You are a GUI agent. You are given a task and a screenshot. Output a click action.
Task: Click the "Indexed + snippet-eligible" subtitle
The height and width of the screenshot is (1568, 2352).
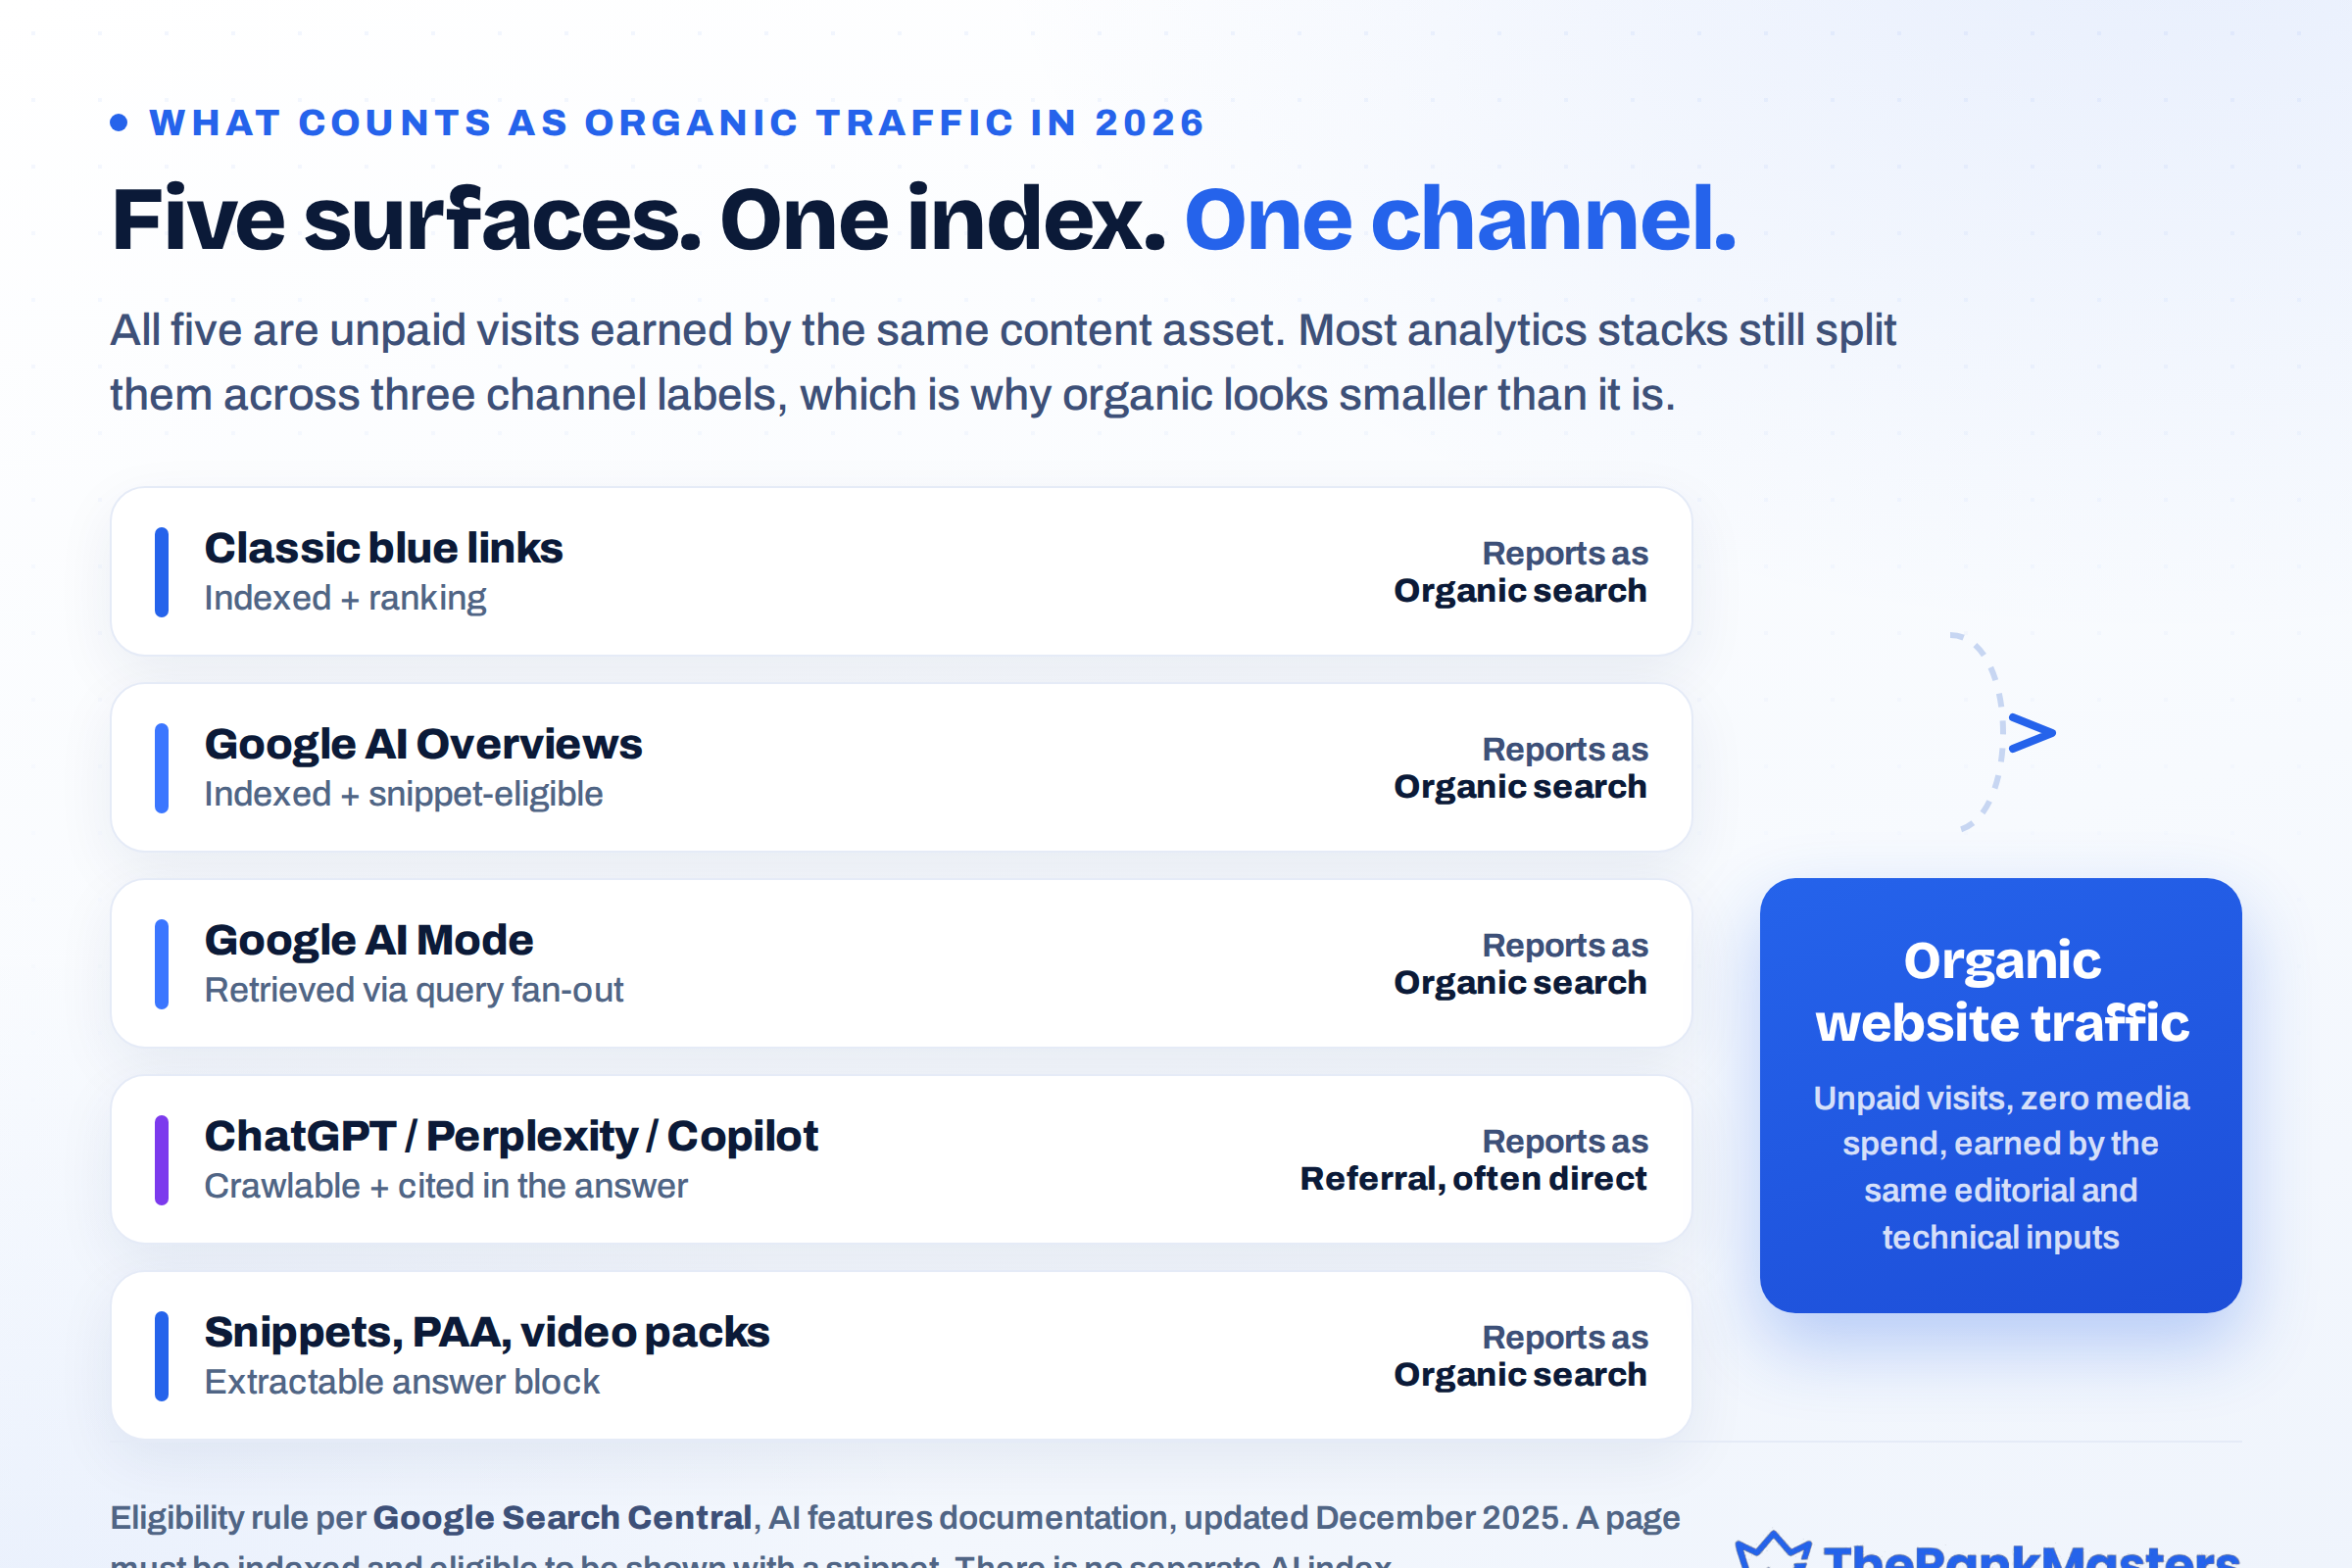404,794
